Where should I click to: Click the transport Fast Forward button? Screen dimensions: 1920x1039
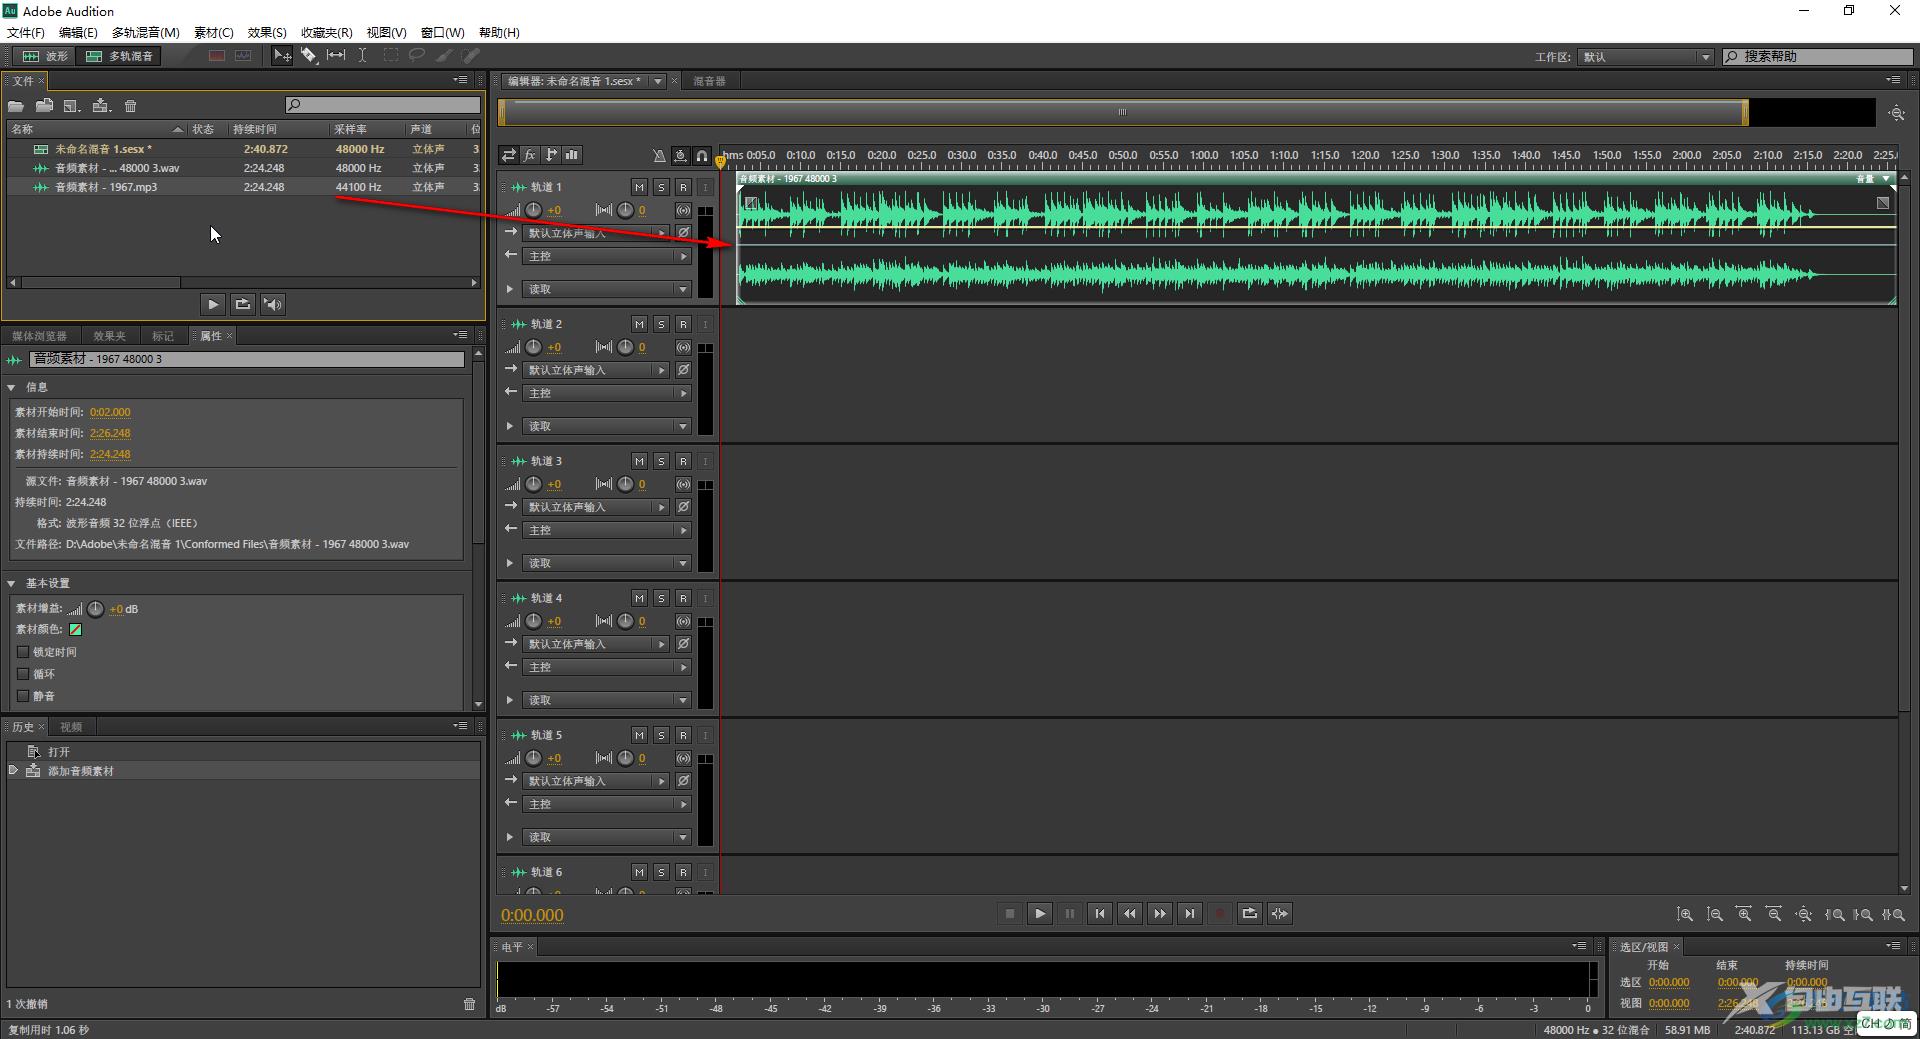(1160, 913)
